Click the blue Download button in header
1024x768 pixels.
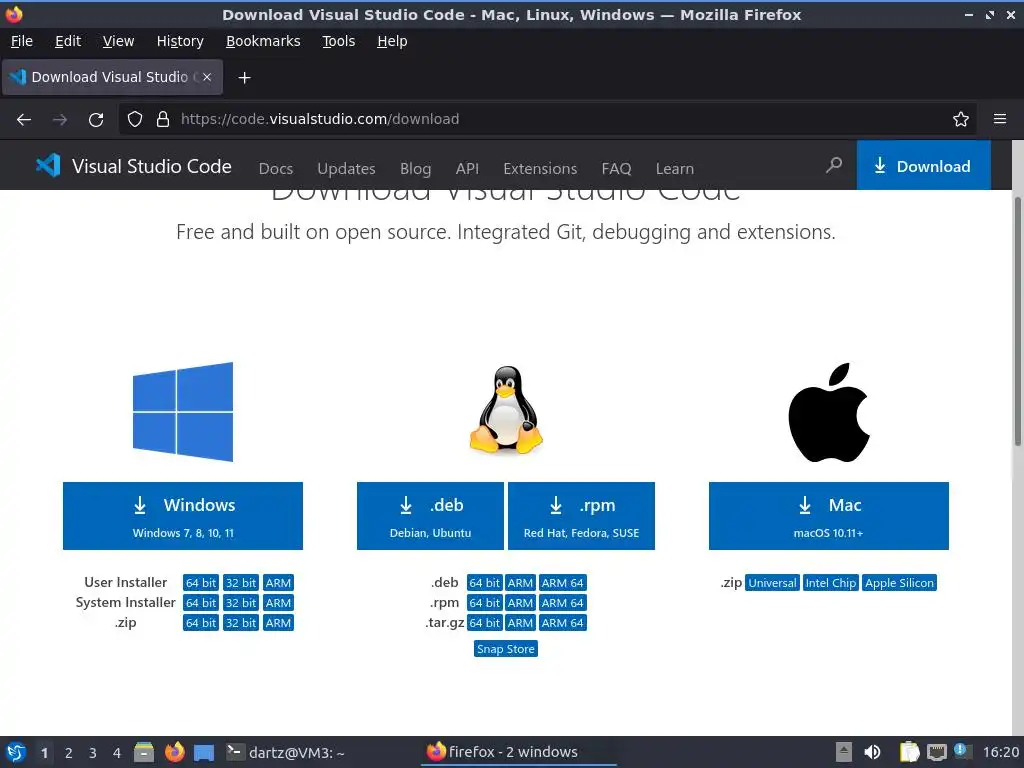(923, 166)
